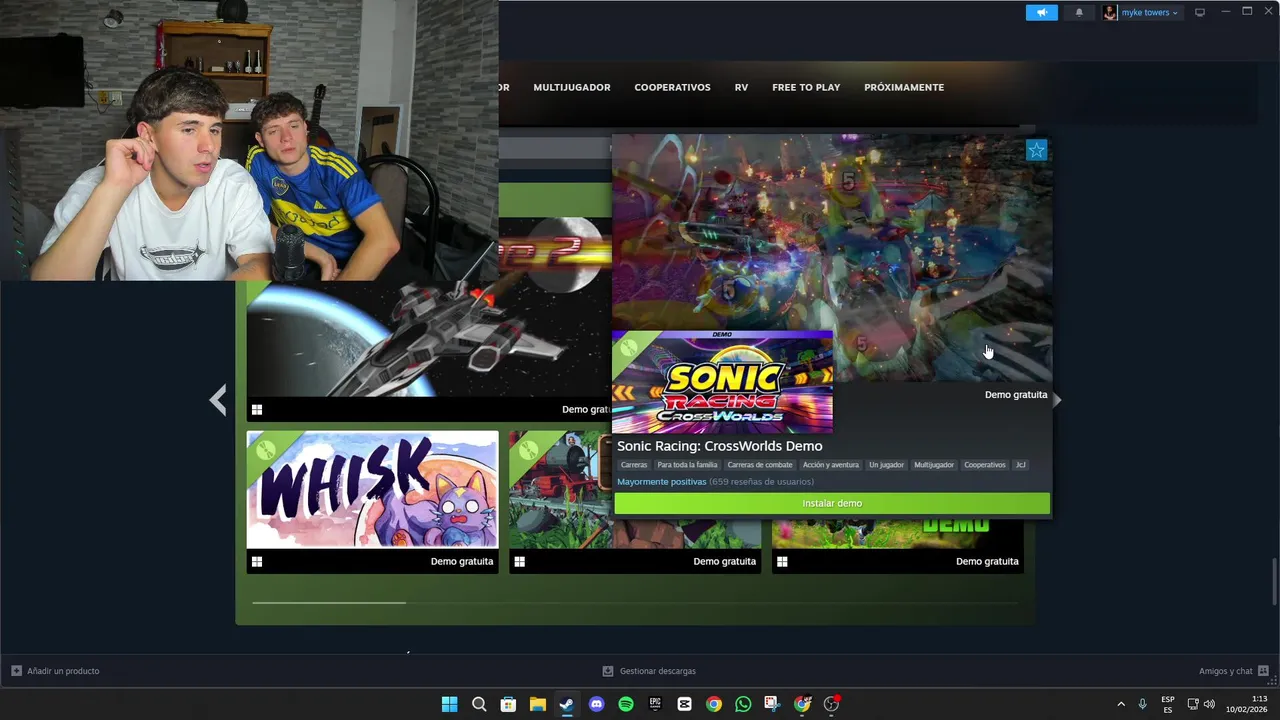Open CapCut from taskbar
Viewport: 1280px width, 720px height.
684,704
